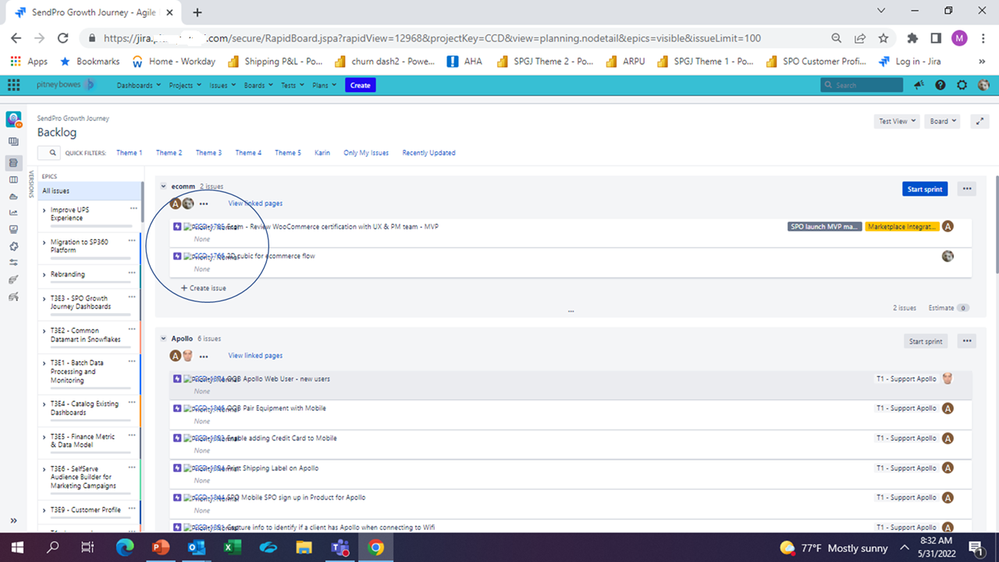
Task: Click the blue Create button
Action: pos(360,85)
